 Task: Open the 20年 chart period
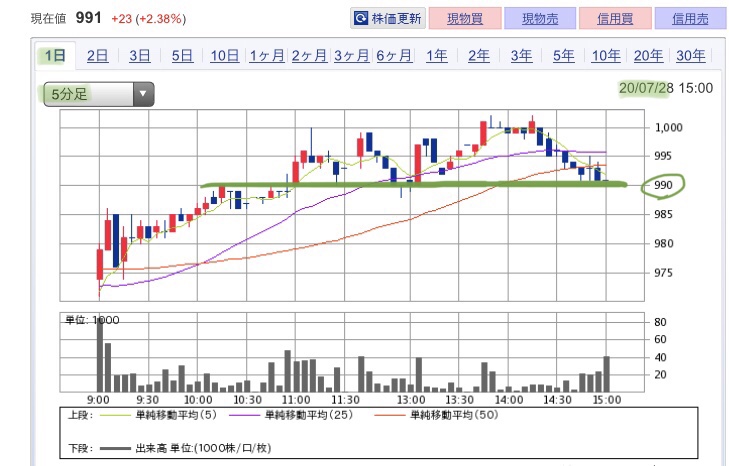click(x=648, y=56)
